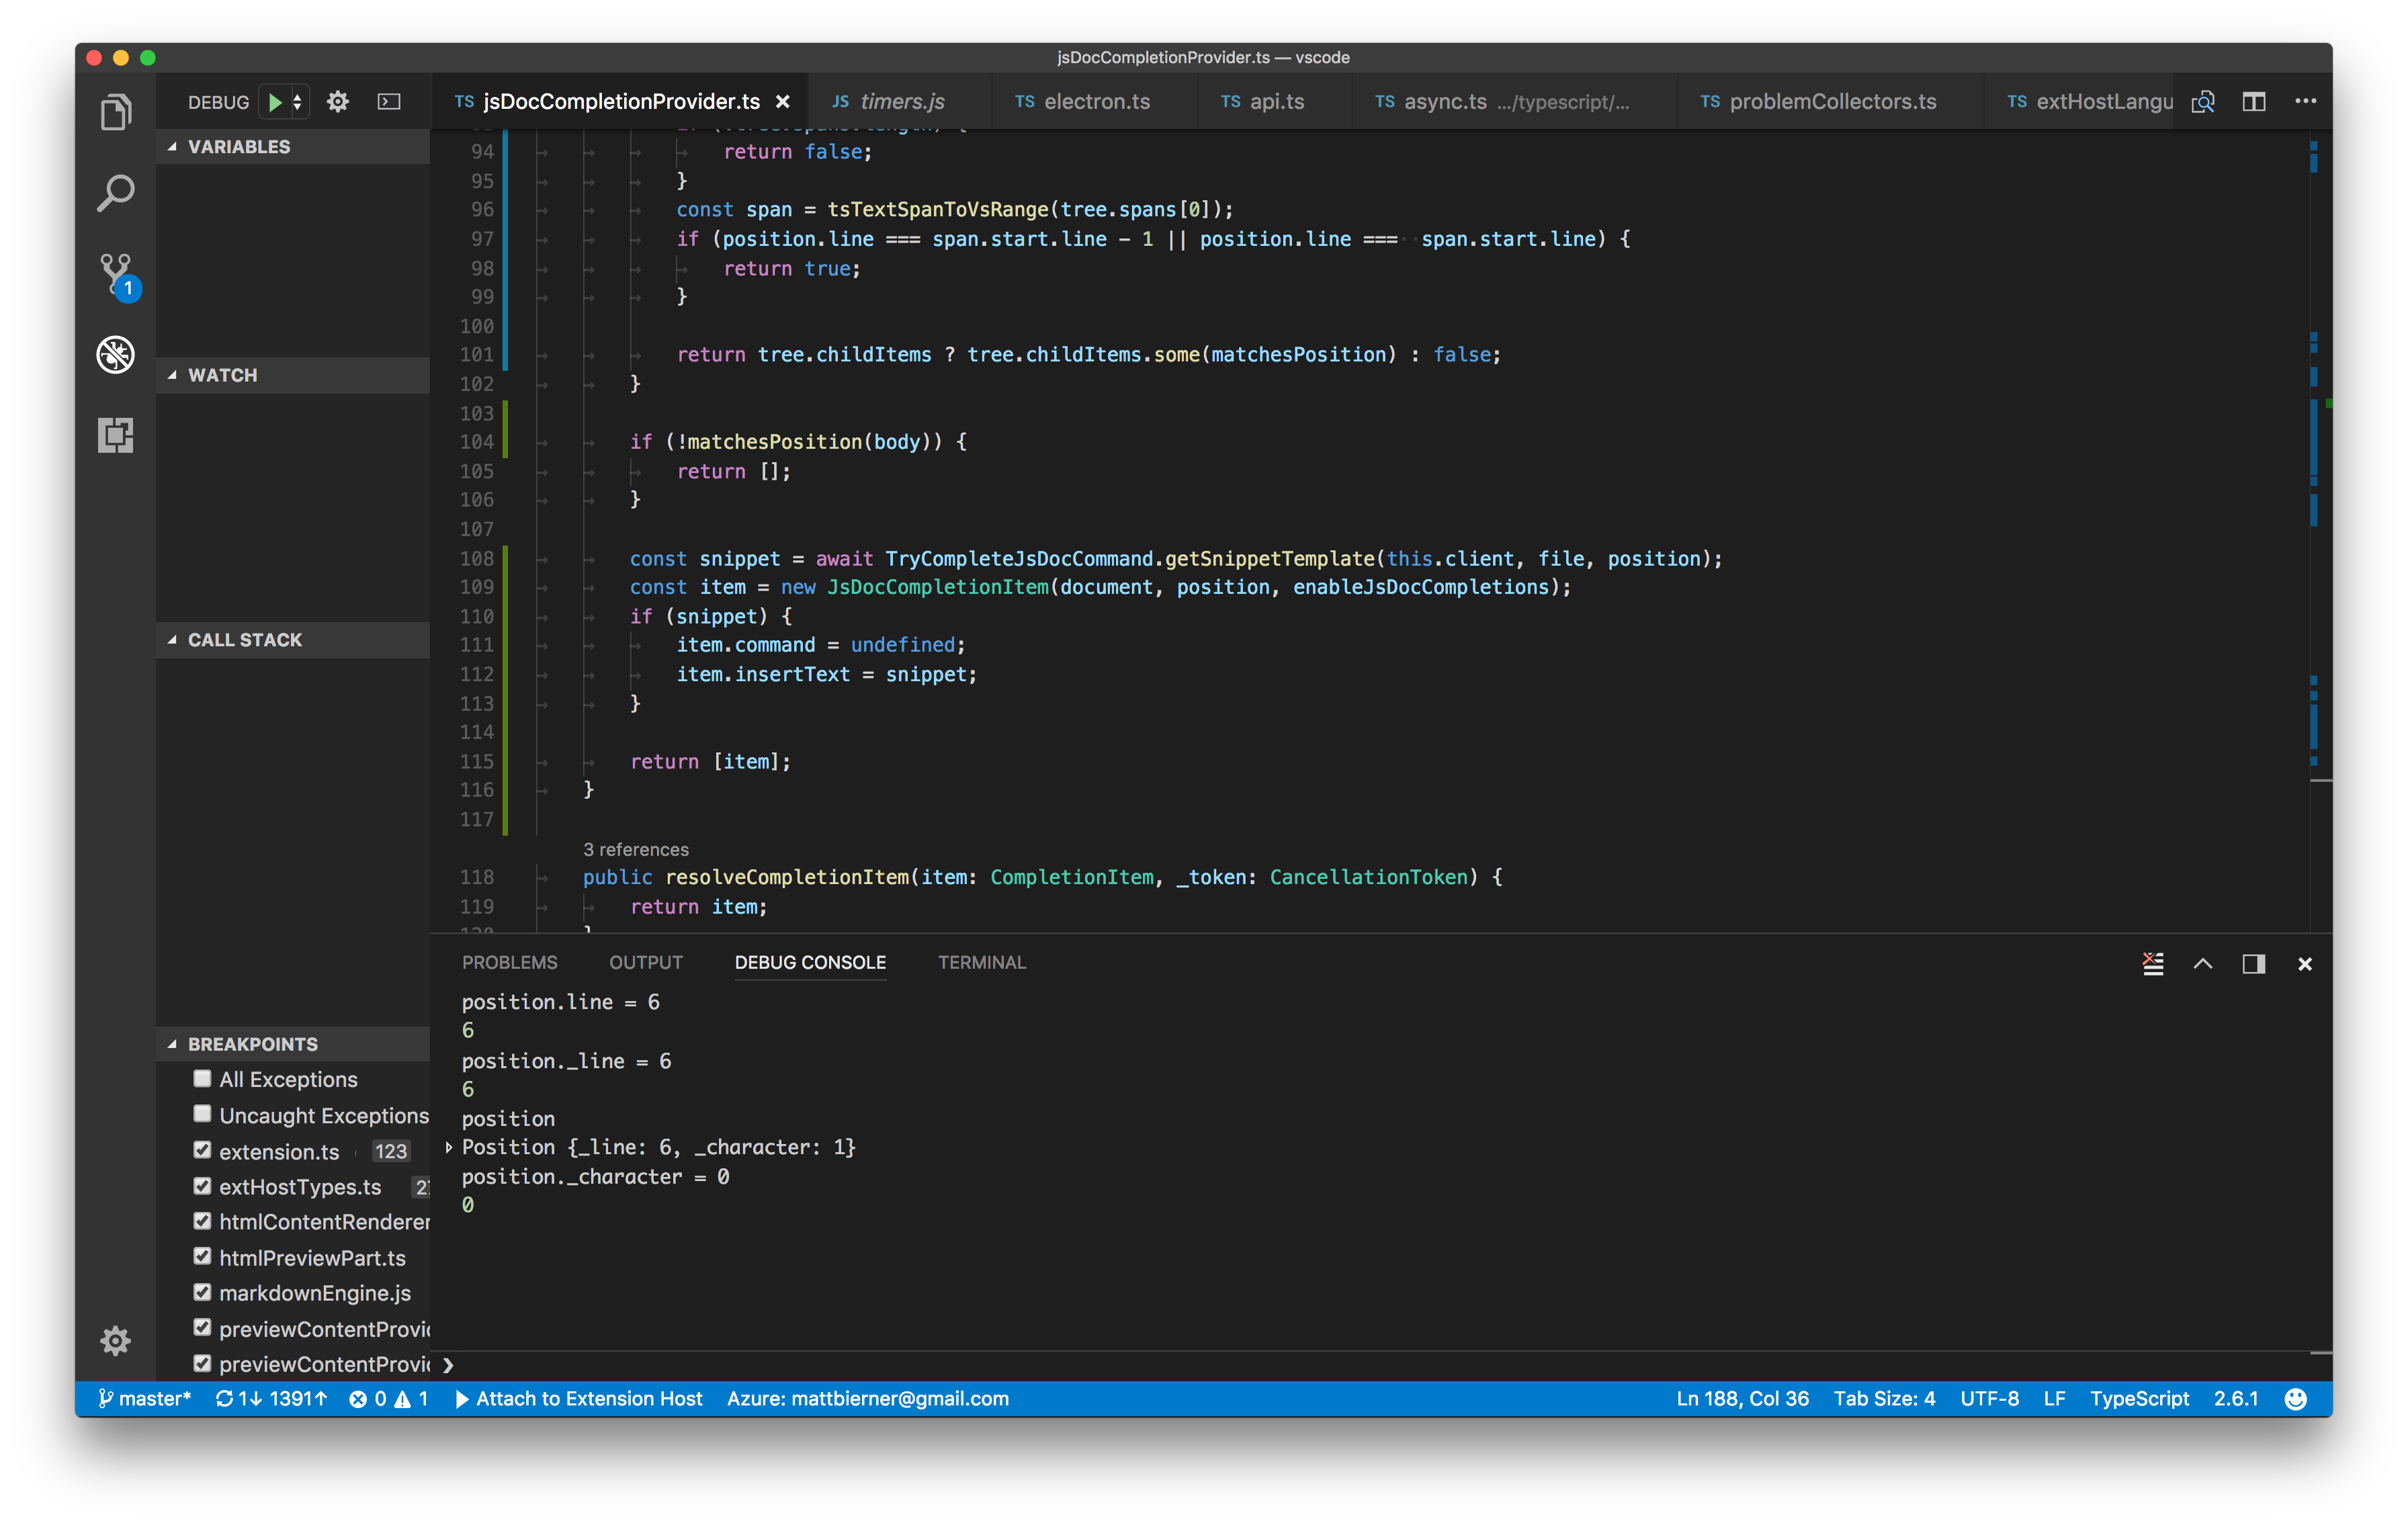Image resolution: width=2408 pixels, height=1525 pixels.
Task: Open the Extensions view
Action: click(x=115, y=436)
